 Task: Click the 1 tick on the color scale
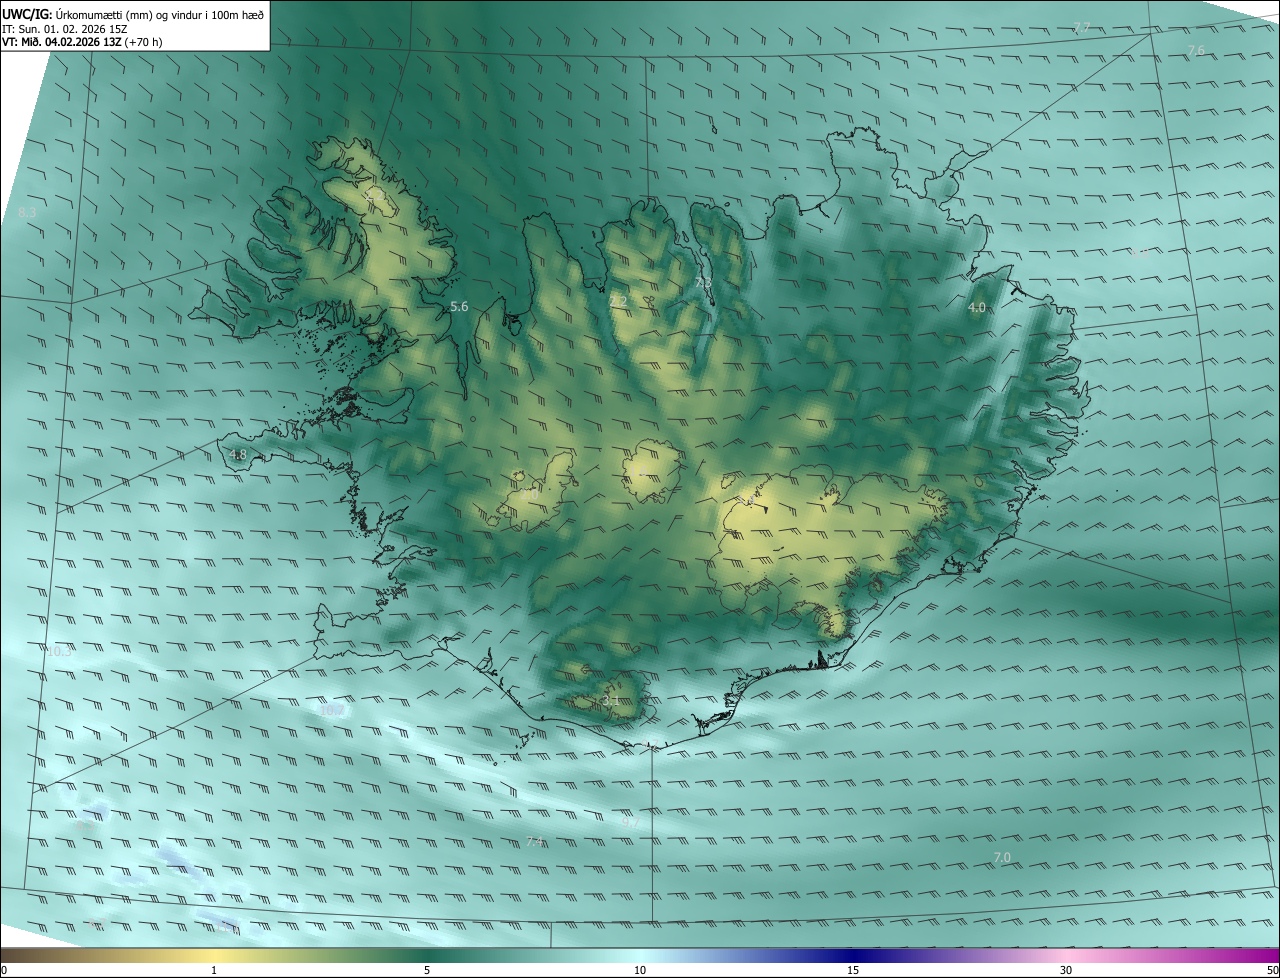[x=214, y=971]
